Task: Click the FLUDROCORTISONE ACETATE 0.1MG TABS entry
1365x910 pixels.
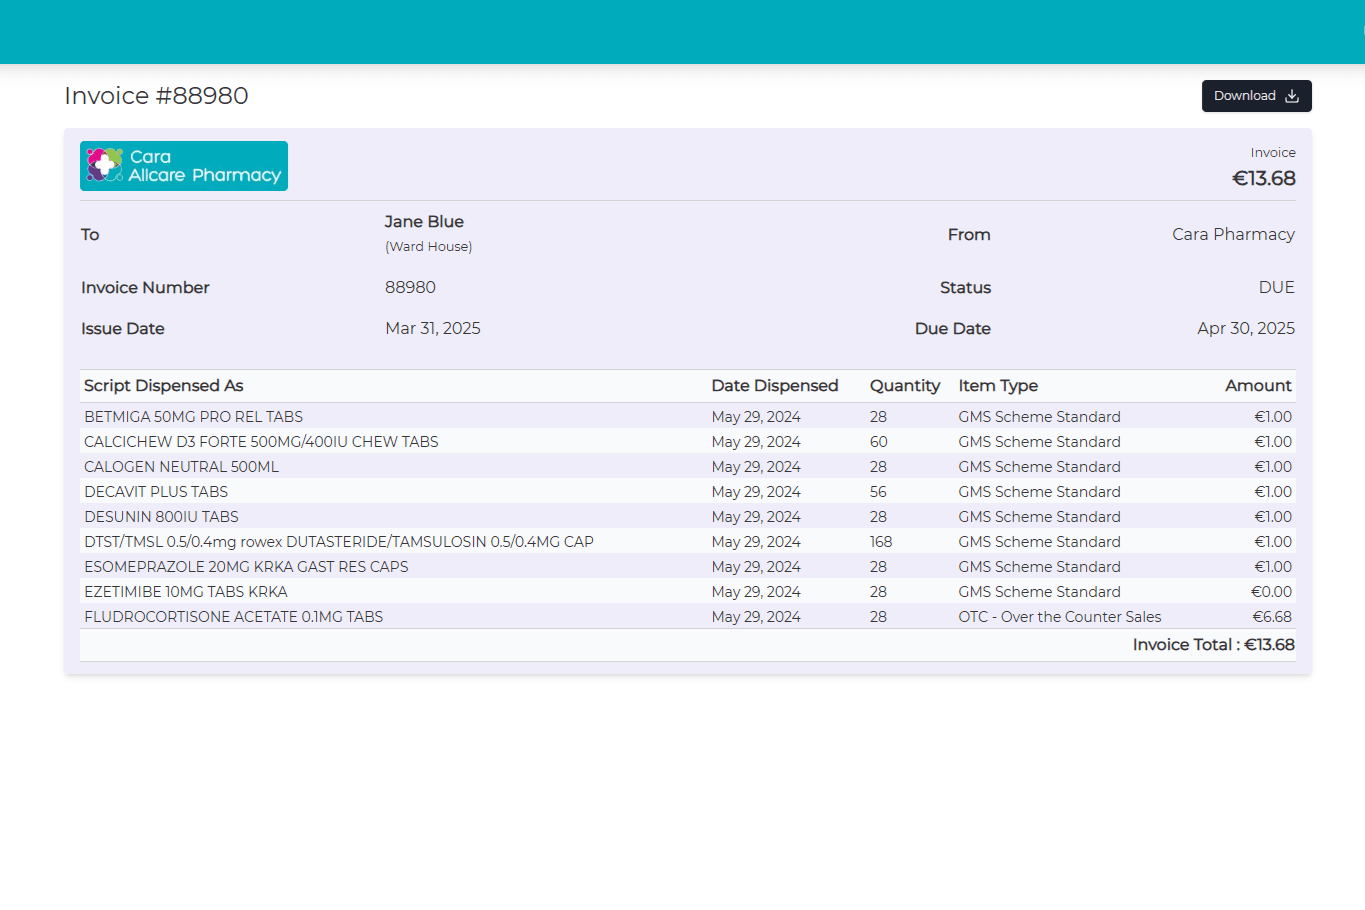Action: tap(233, 616)
